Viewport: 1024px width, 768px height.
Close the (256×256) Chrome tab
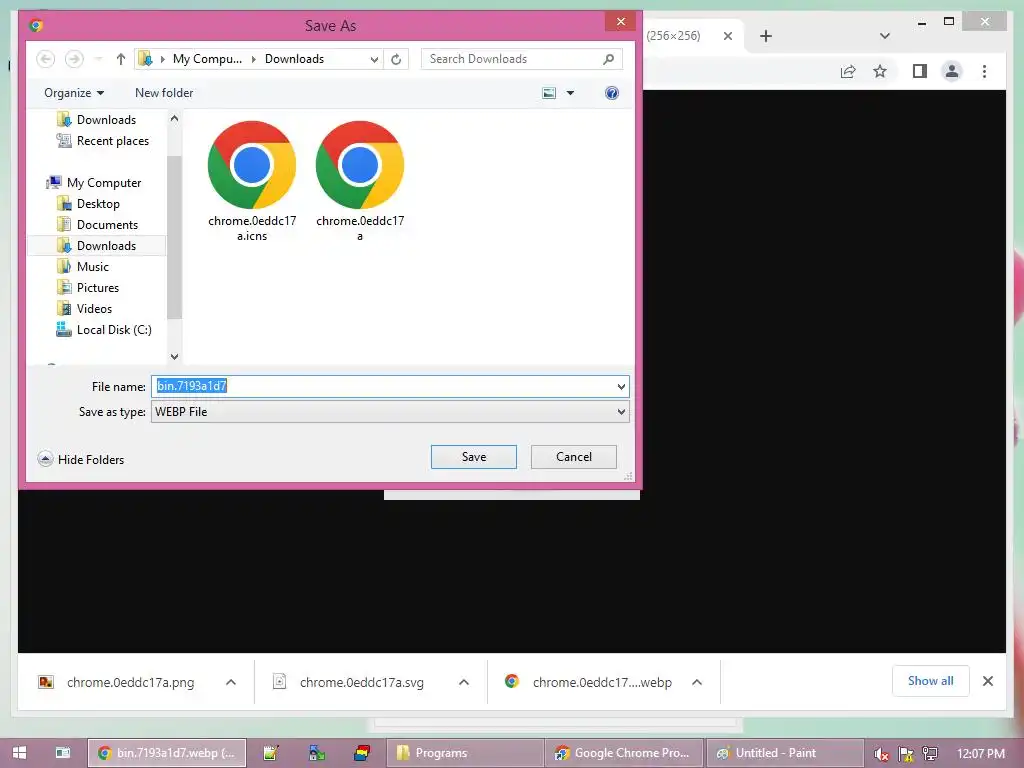tap(728, 36)
